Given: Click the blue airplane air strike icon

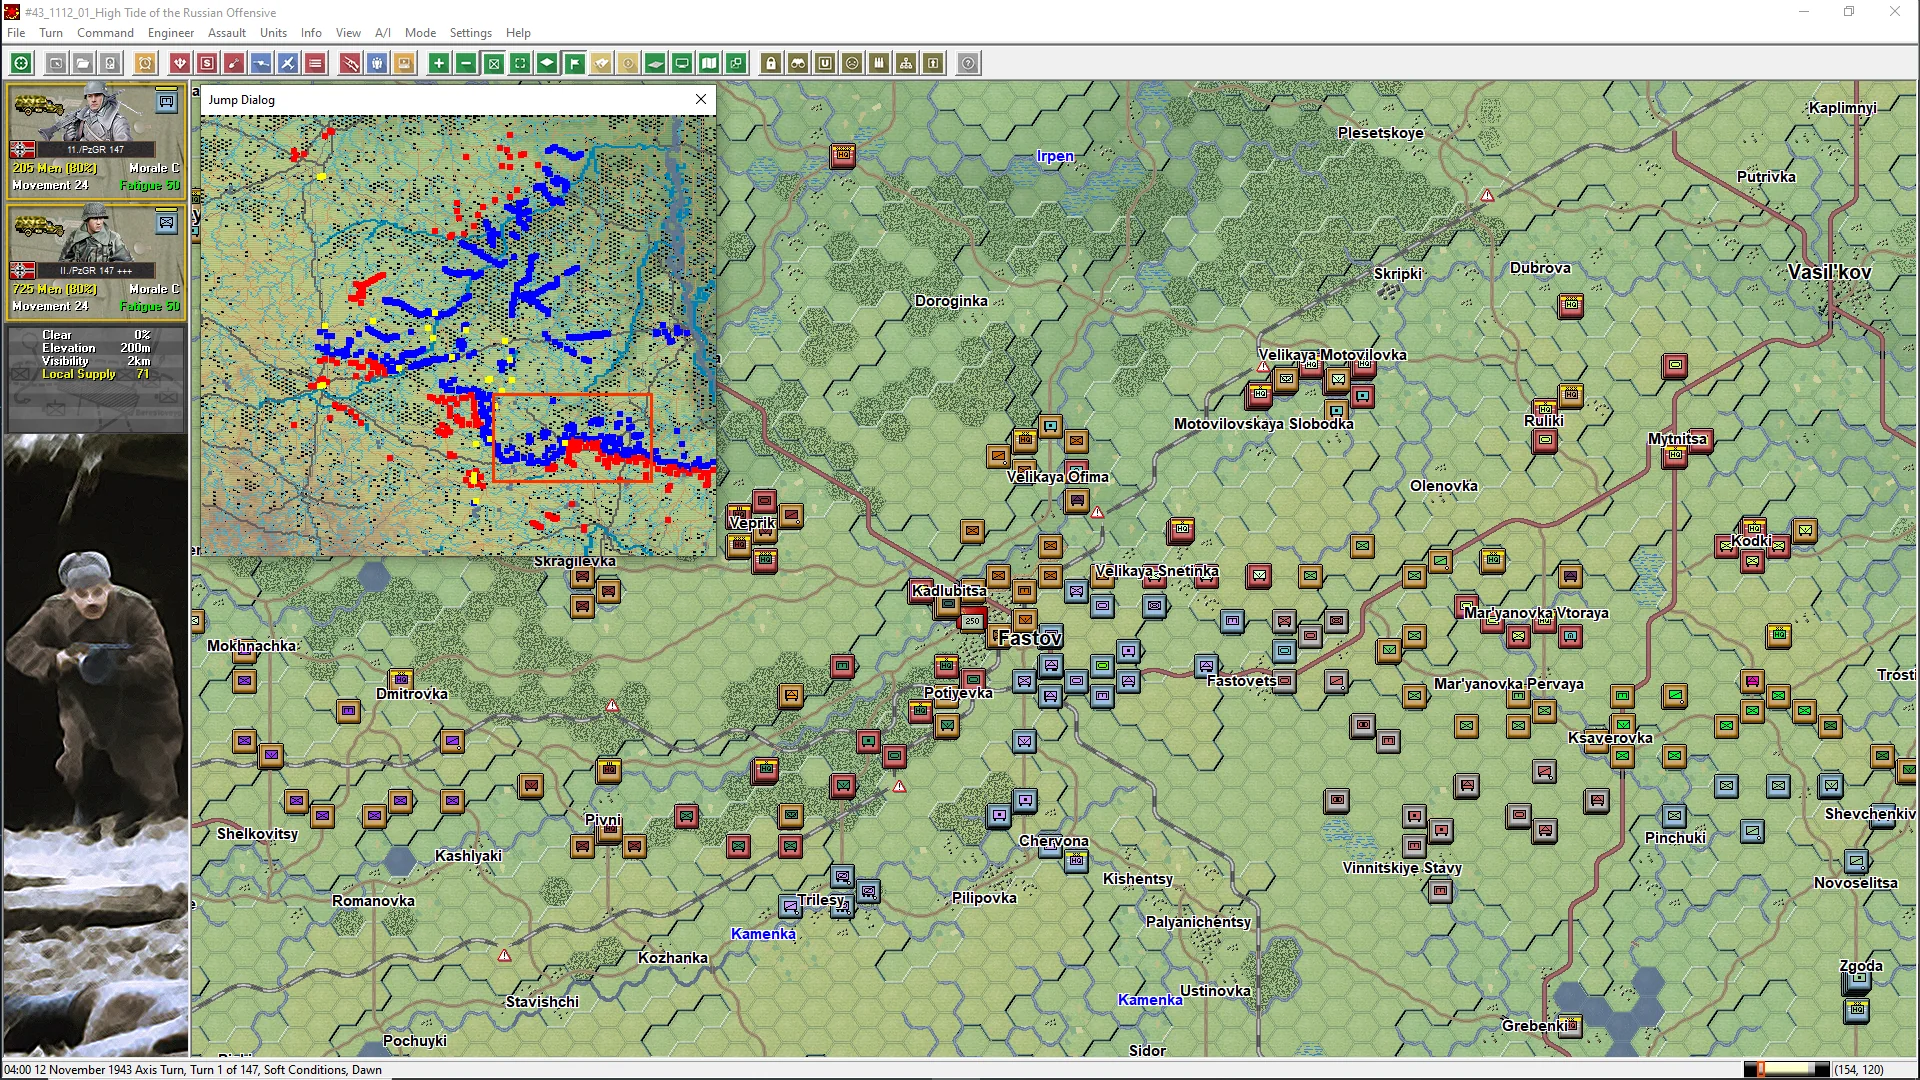Looking at the screenshot, I should point(288,64).
